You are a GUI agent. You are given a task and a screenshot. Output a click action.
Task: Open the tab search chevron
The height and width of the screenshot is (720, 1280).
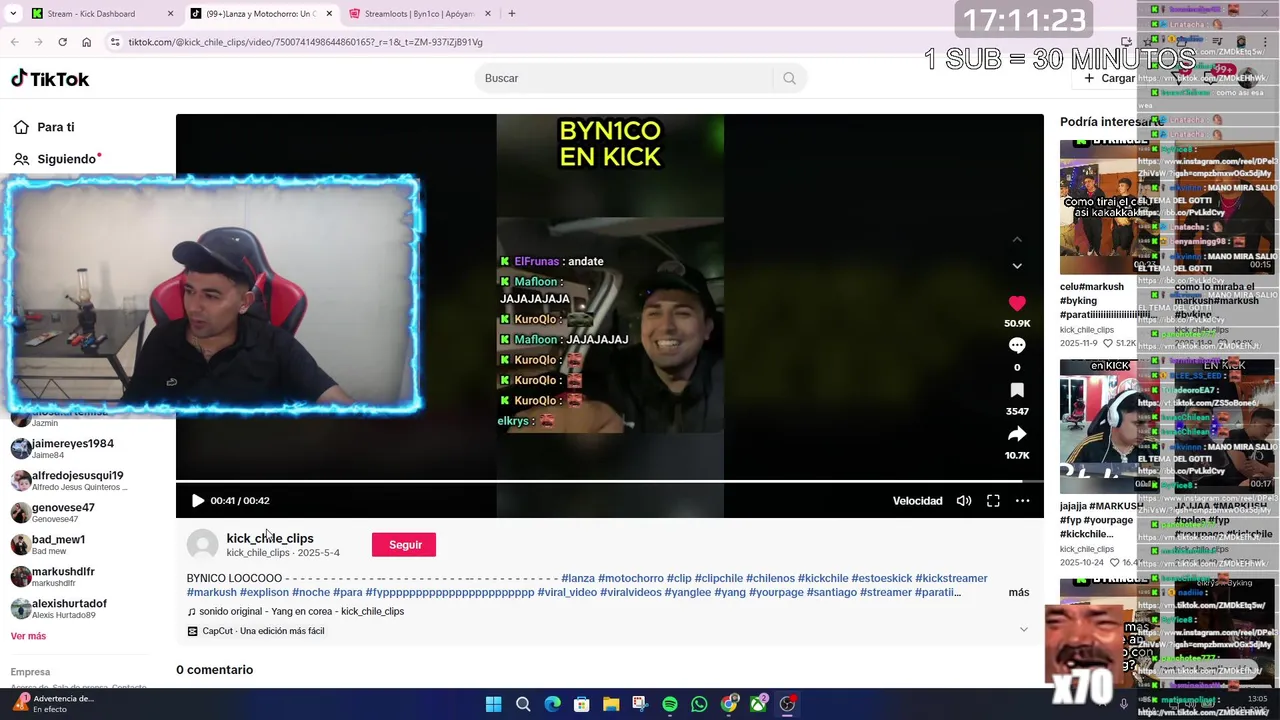click(x=13, y=14)
